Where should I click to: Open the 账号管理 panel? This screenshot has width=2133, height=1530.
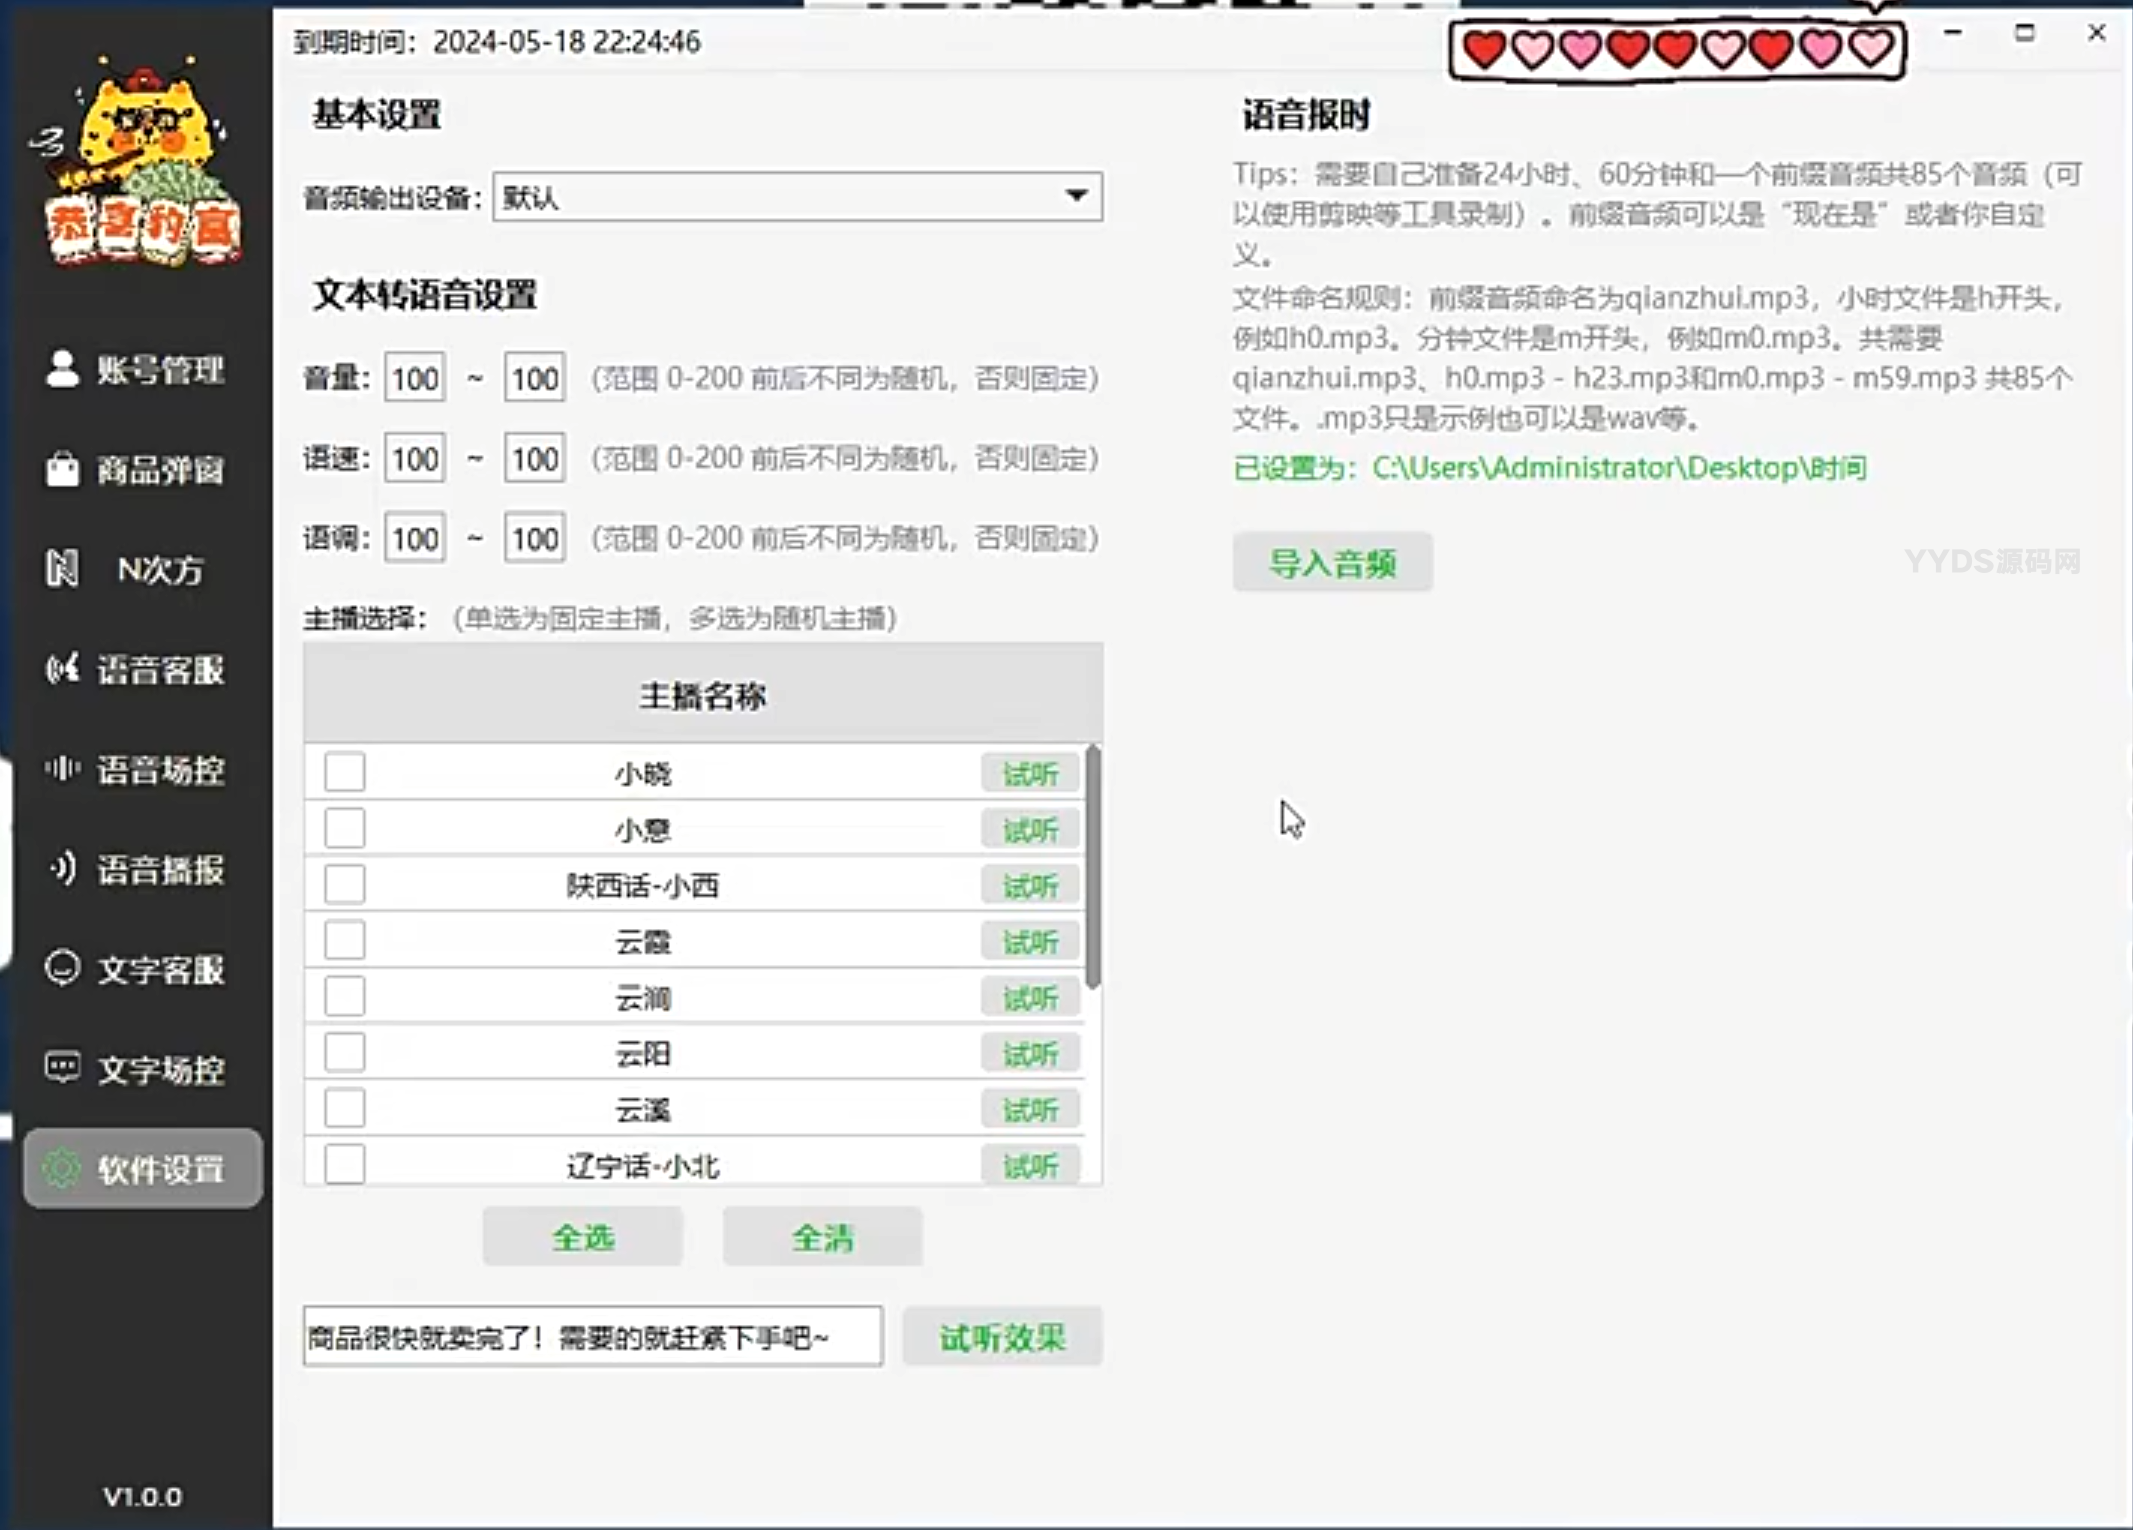tap(140, 370)
